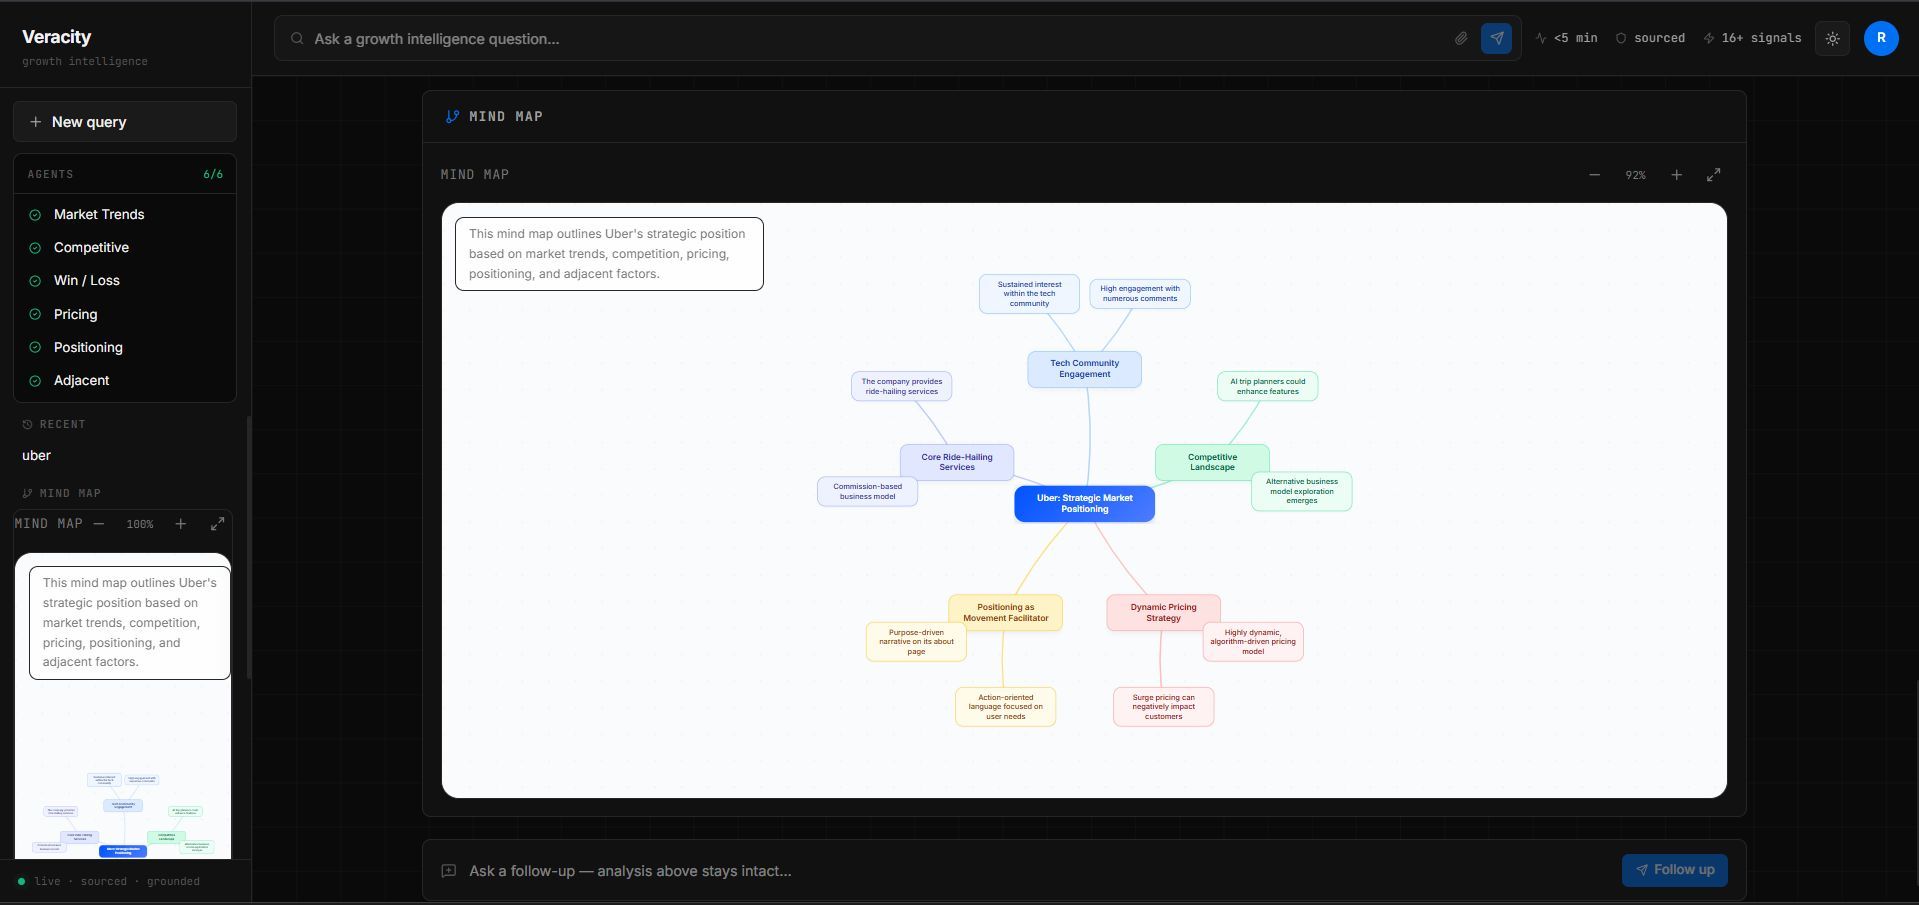Click the Follow up button
Screen dimensions: 1919x905
tap(1673, 870)
